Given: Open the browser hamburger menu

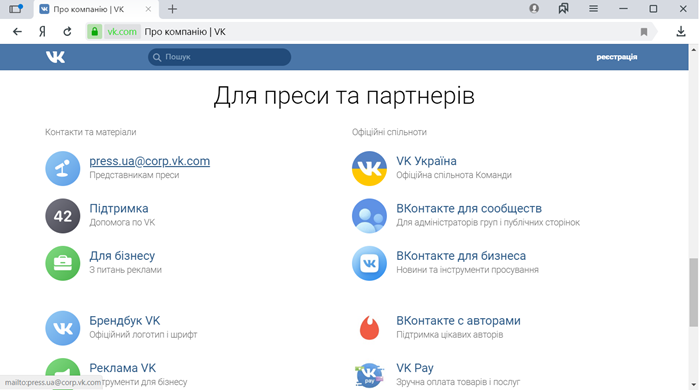Looking at the screenshot, I should coord(593,8).
